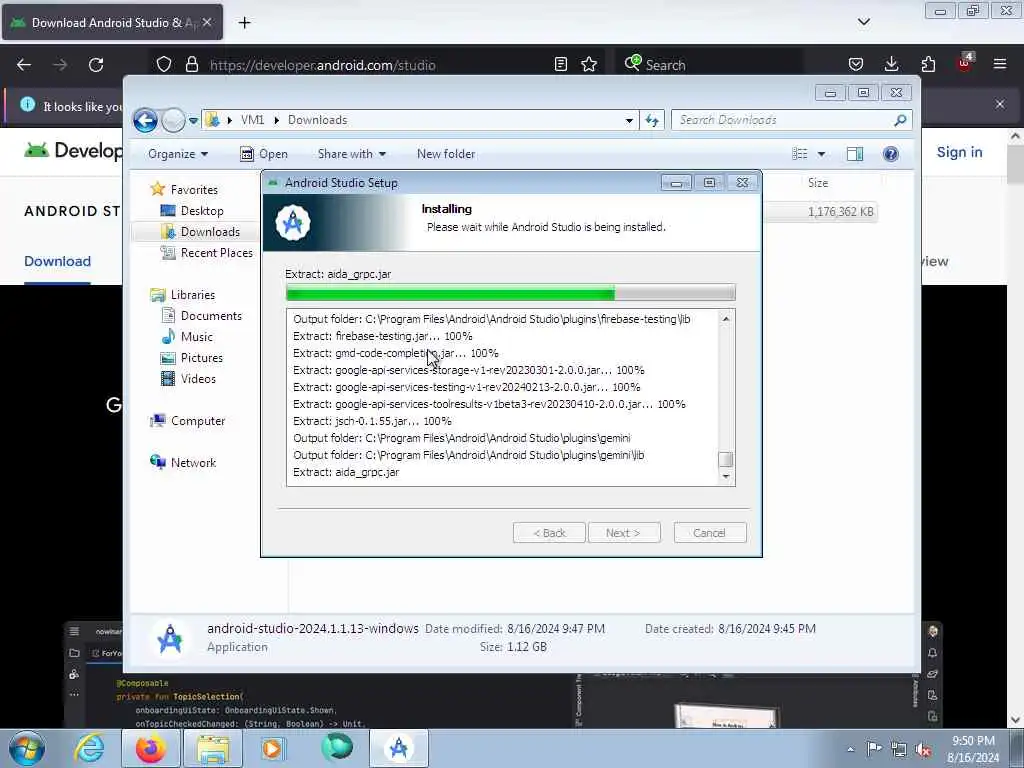This screenshot has height=768, width=1024.
Task: Click the site padlock icon in Firefox
Action: coord(191,64)
